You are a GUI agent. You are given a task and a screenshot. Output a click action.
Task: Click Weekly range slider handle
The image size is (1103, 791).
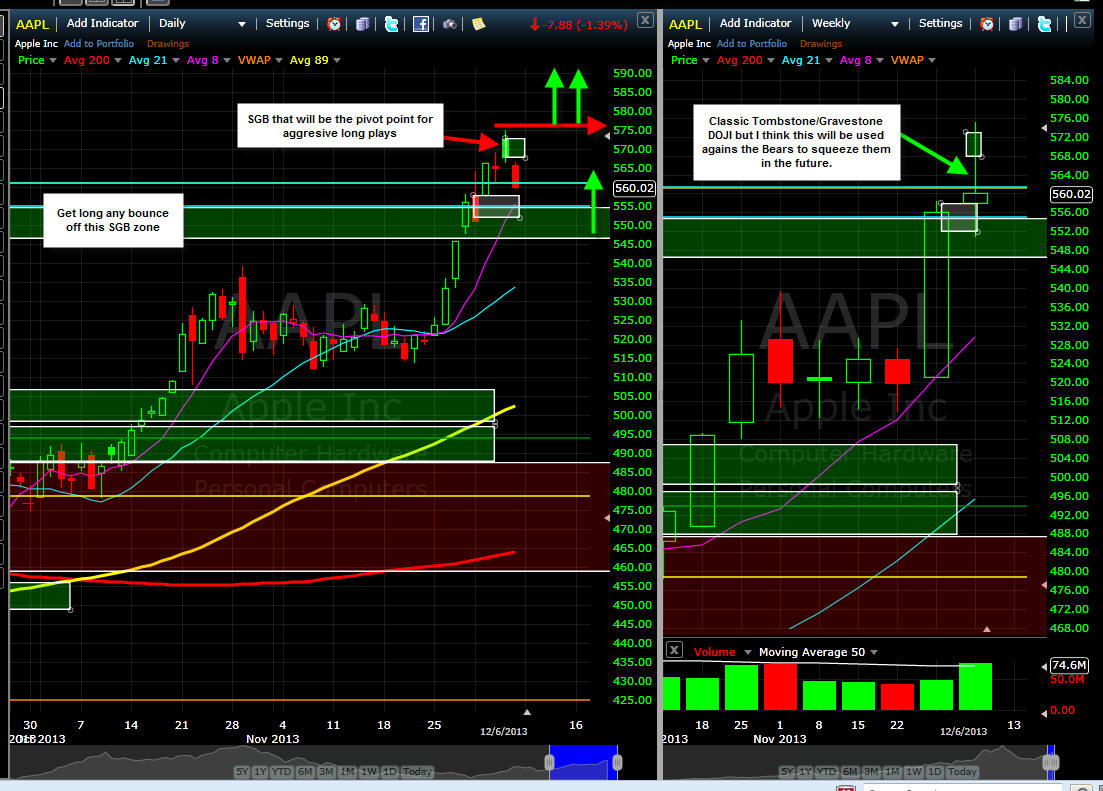[x=1051, y=762]
